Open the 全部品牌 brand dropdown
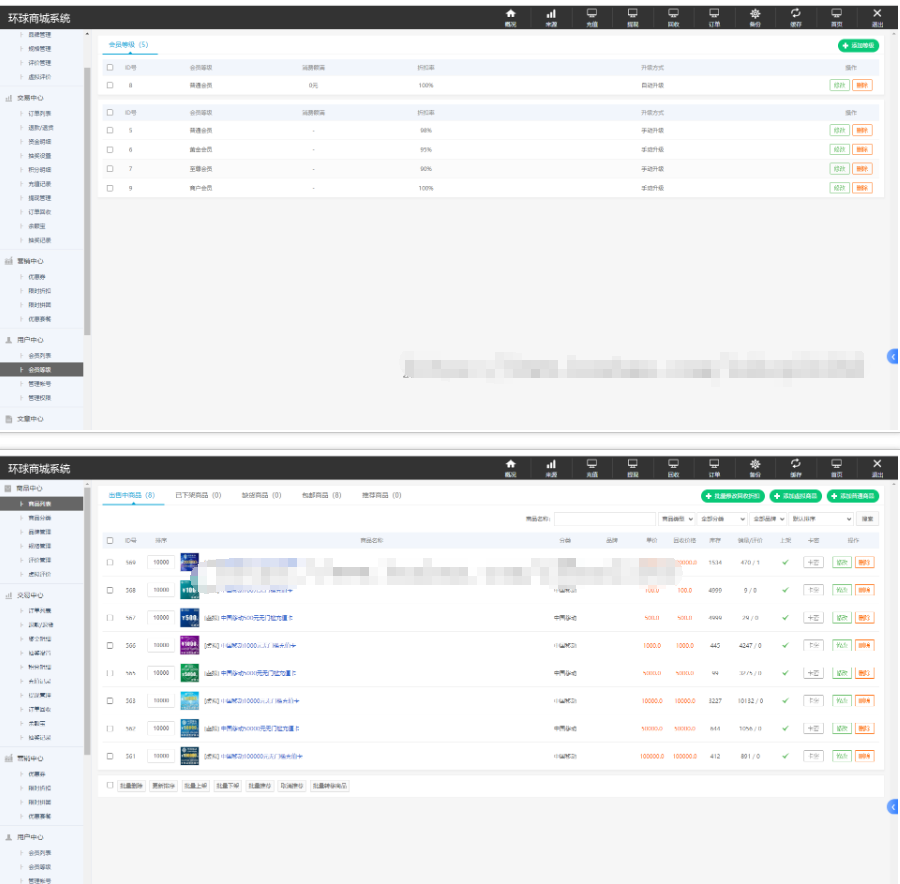 tap(768, 519)
